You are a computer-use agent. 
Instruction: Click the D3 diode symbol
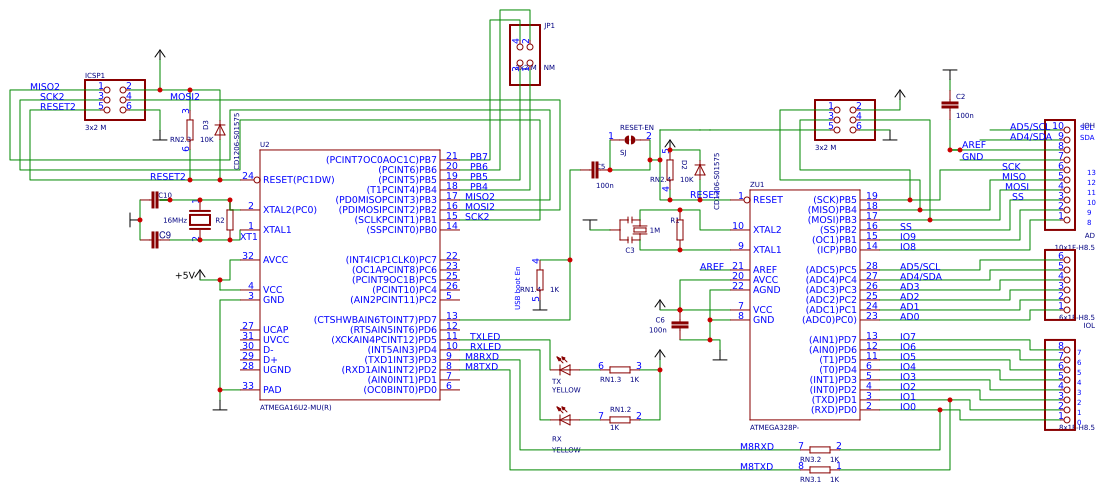(220, 130)
